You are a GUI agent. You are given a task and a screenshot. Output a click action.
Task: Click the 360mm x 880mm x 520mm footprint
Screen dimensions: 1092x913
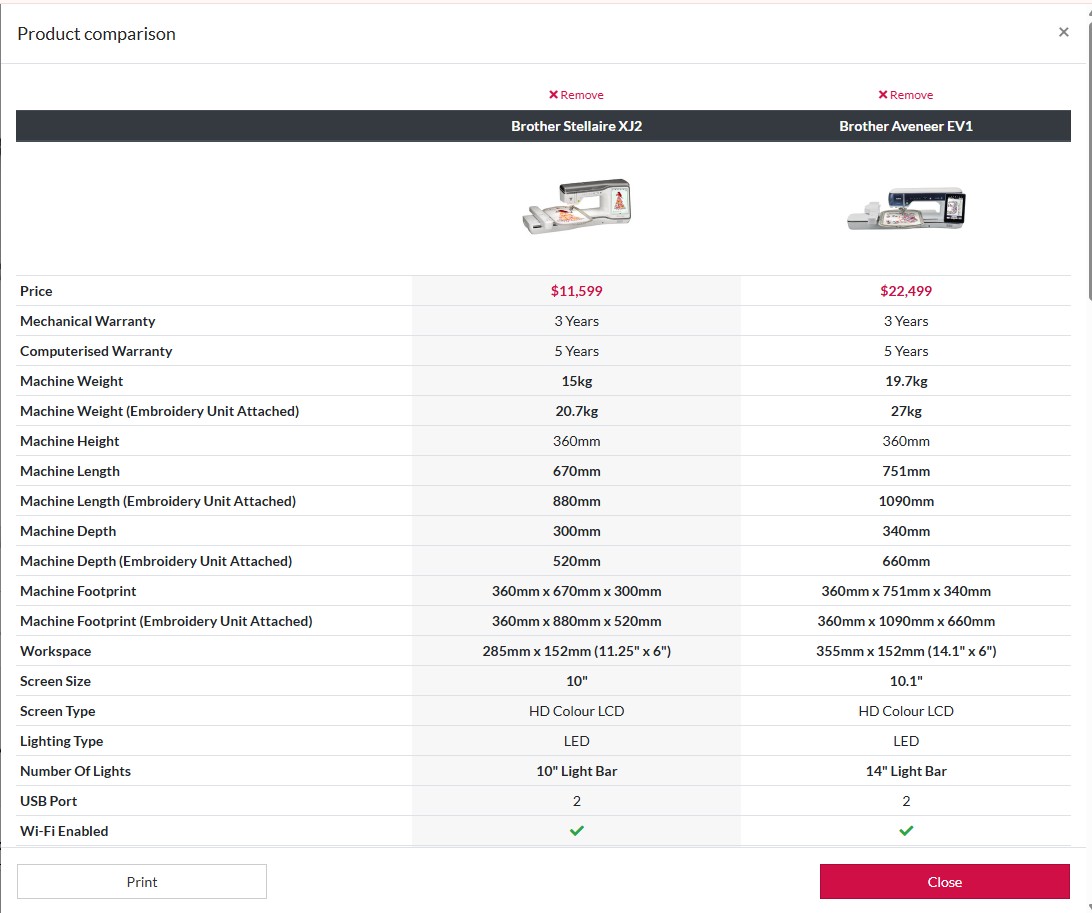[x=577, y=621]
